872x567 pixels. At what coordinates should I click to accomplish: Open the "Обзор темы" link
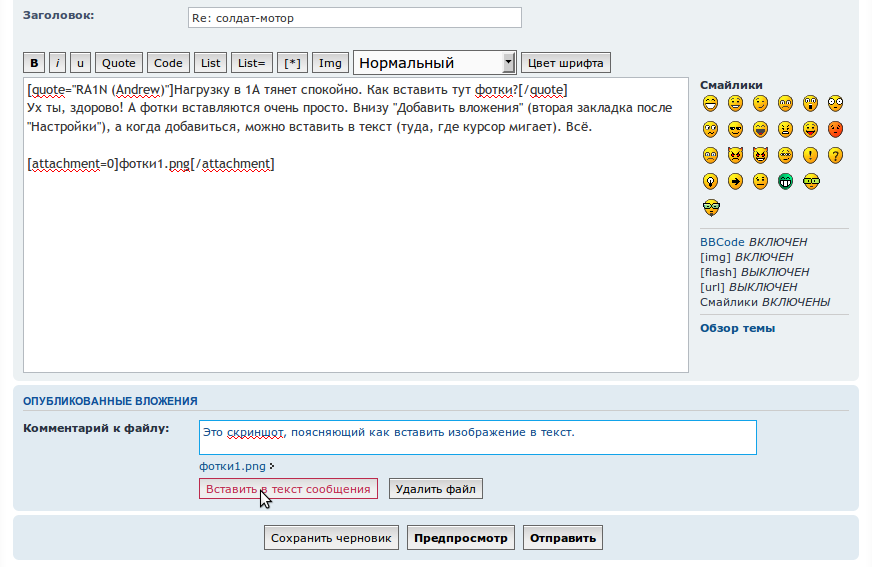tap(737, 328)
